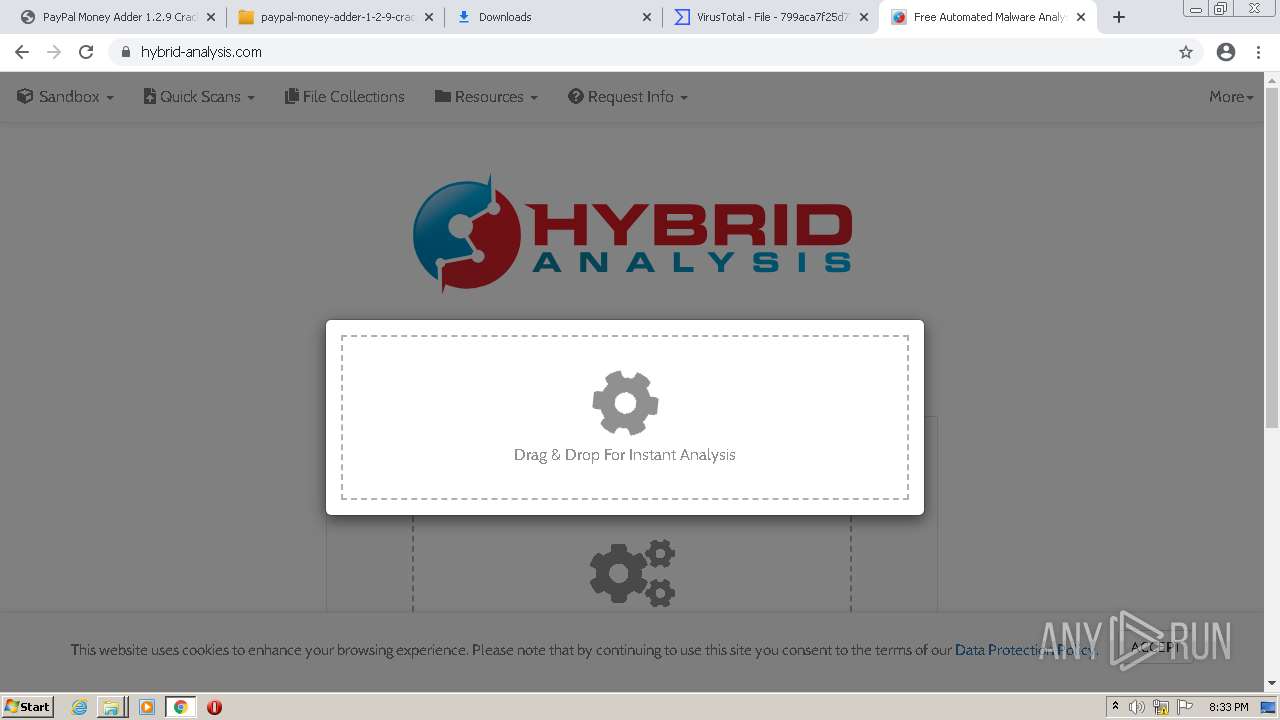Switch to paypal-money-adder-1-2-9 folder tab
Viewport: 1280px width, 720px height.
click(x=336, y=17)
